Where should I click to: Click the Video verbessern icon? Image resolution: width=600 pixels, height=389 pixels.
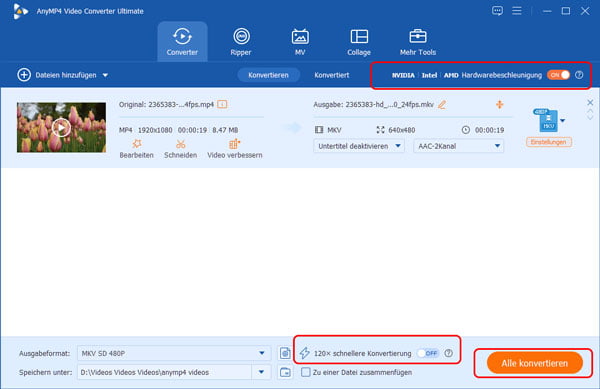point(234,144)
